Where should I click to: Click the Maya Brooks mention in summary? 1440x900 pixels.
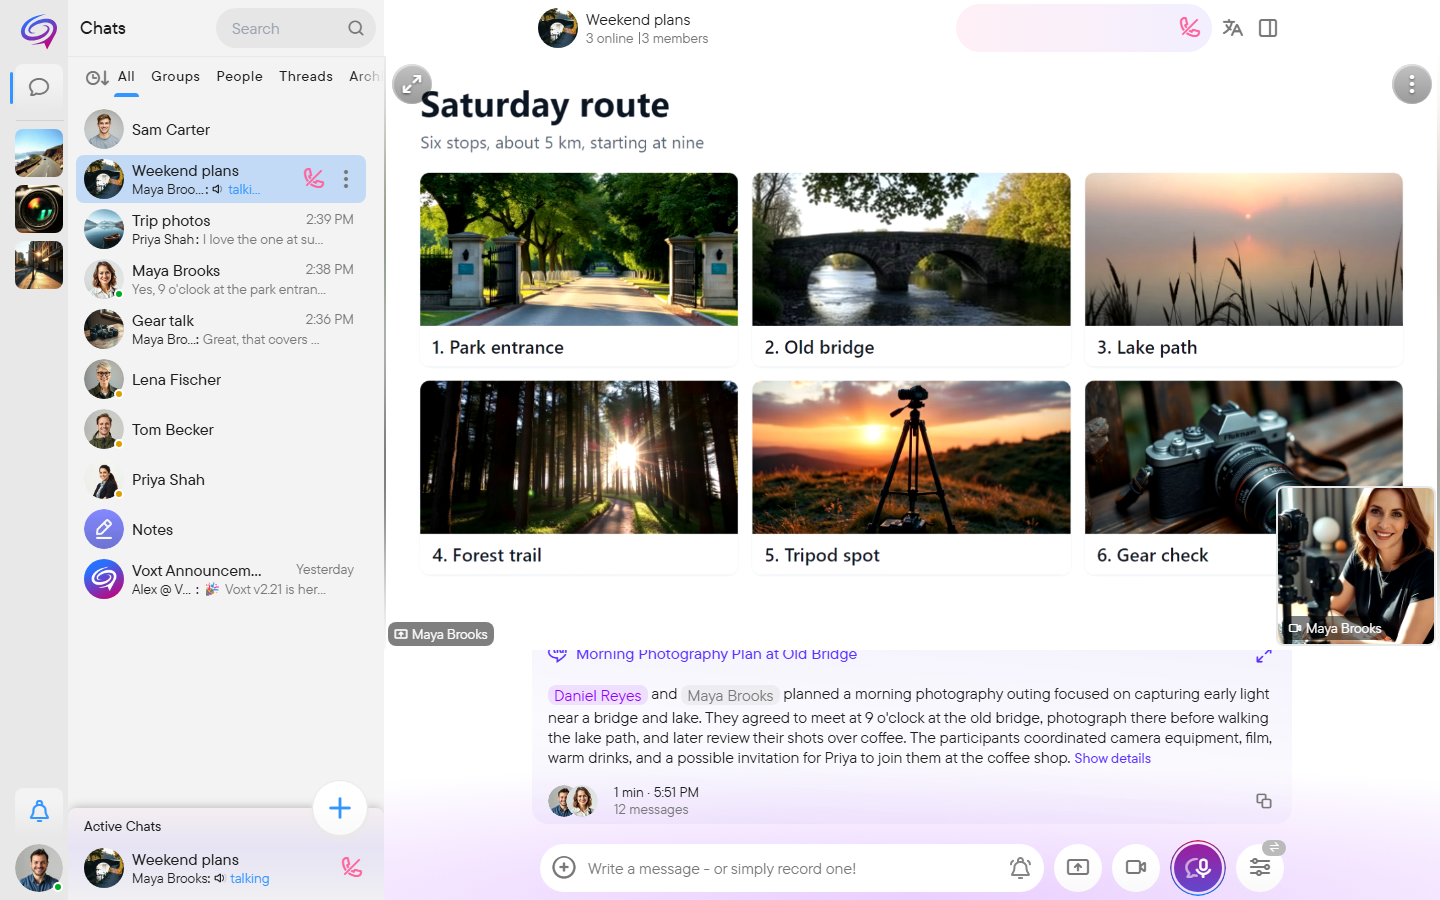(730, 695)
